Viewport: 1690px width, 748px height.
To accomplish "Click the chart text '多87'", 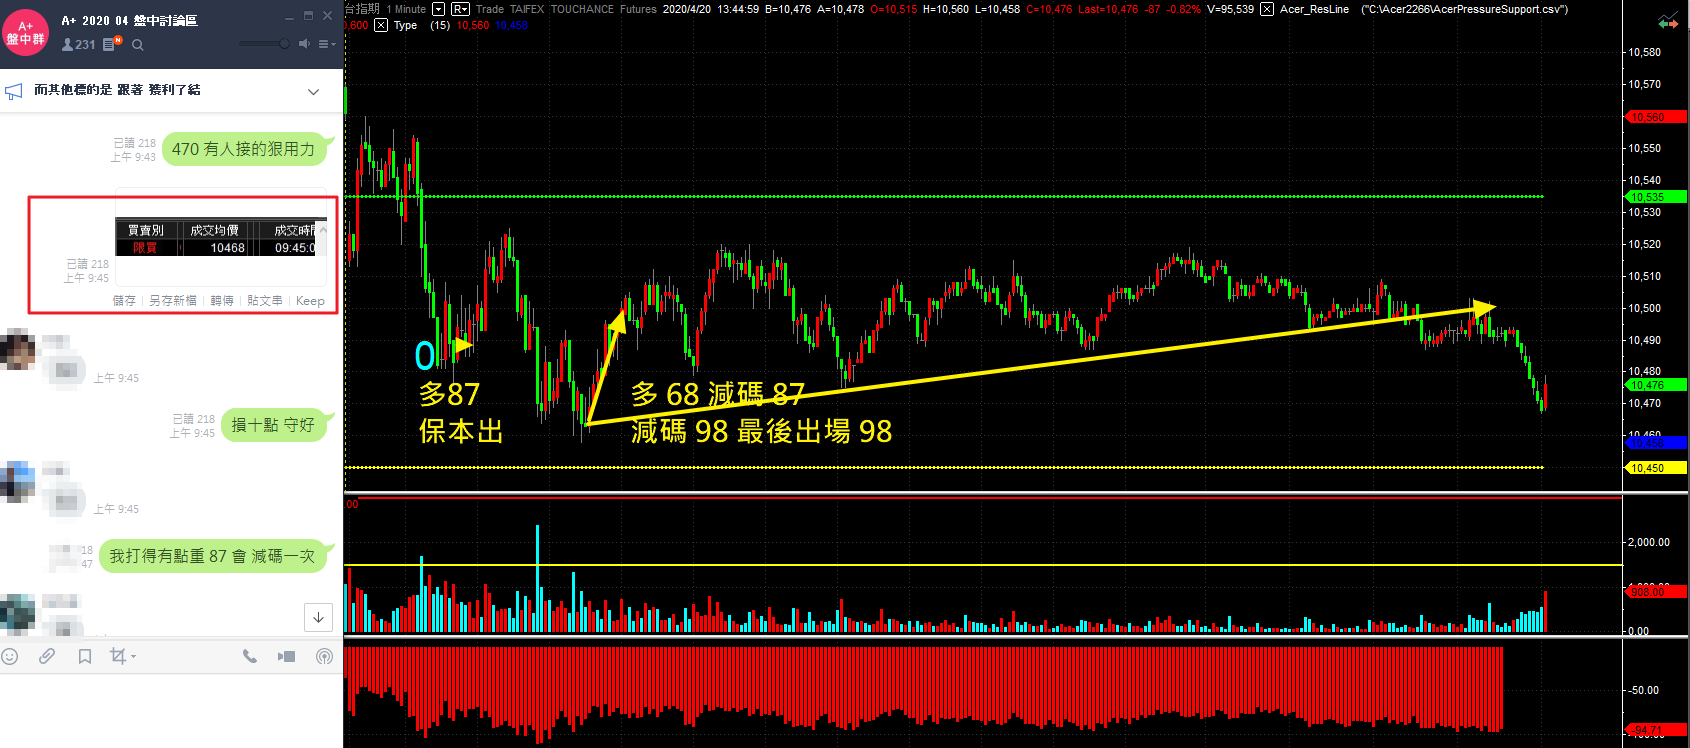I will click(x=449, y=394).
